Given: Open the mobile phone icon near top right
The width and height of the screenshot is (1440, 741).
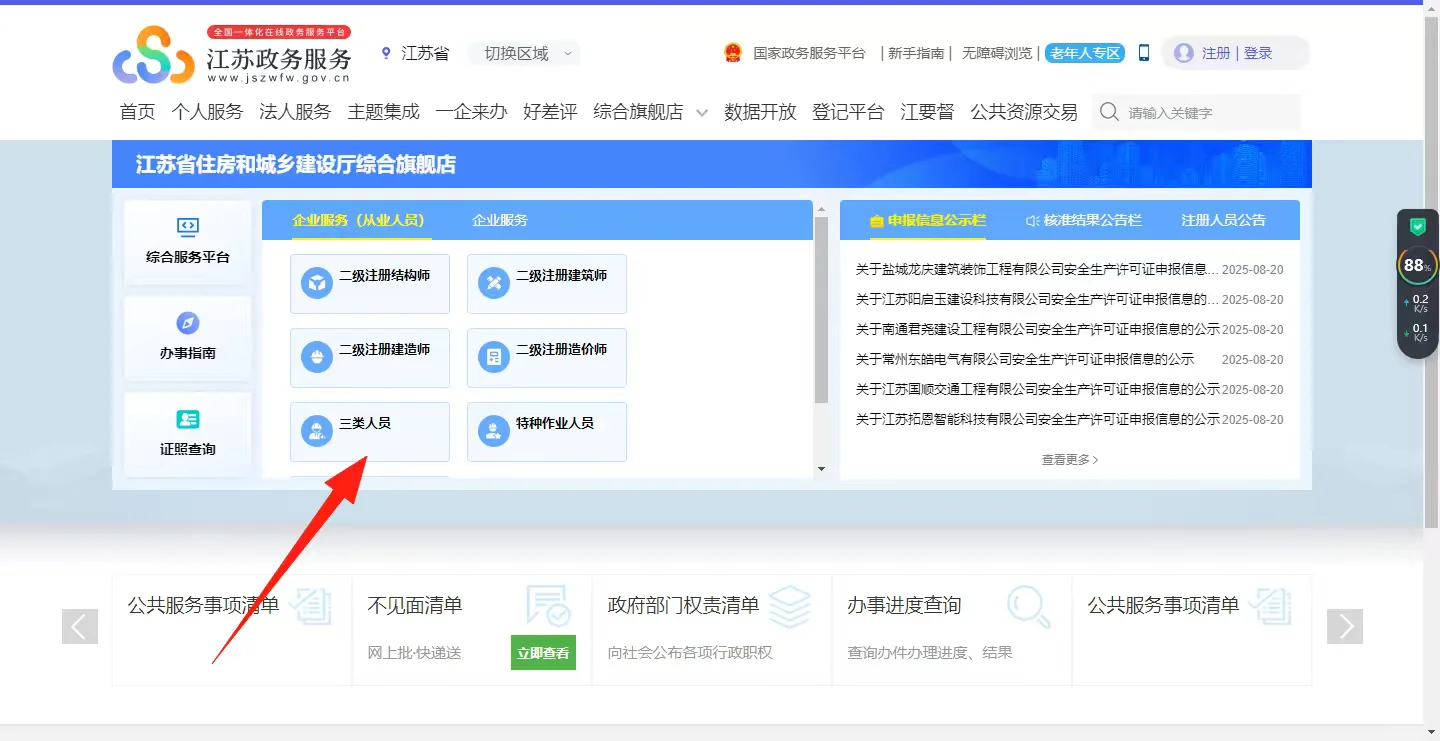Looking at the screenshot, I should [x=1142, y=52].
